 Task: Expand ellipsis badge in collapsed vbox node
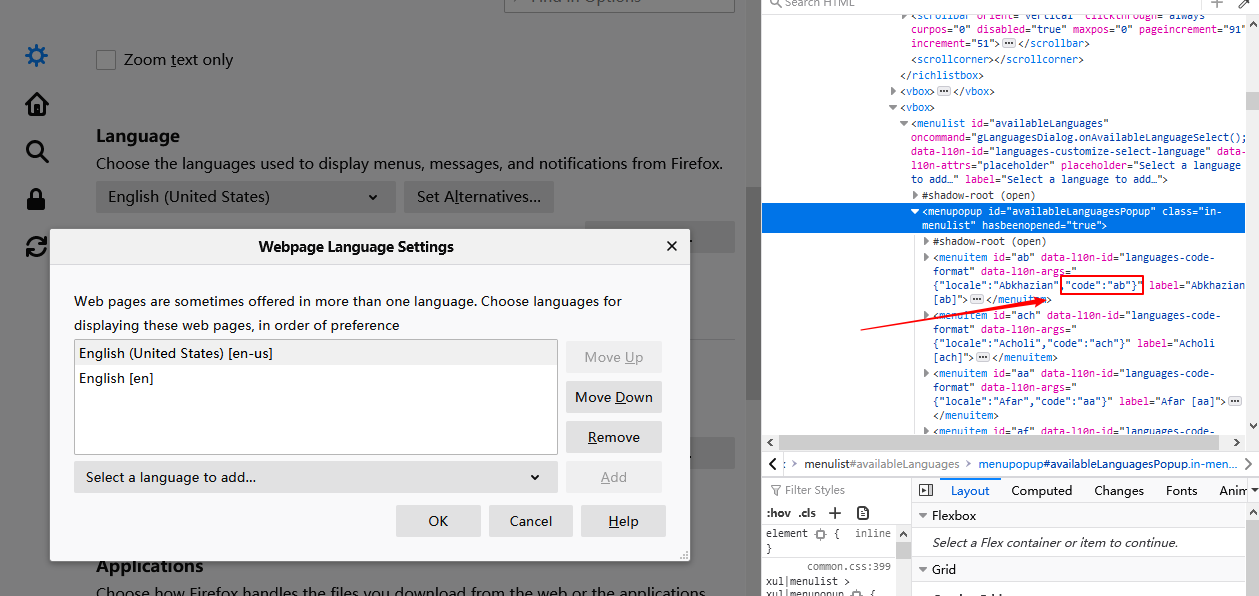(943, 91)
